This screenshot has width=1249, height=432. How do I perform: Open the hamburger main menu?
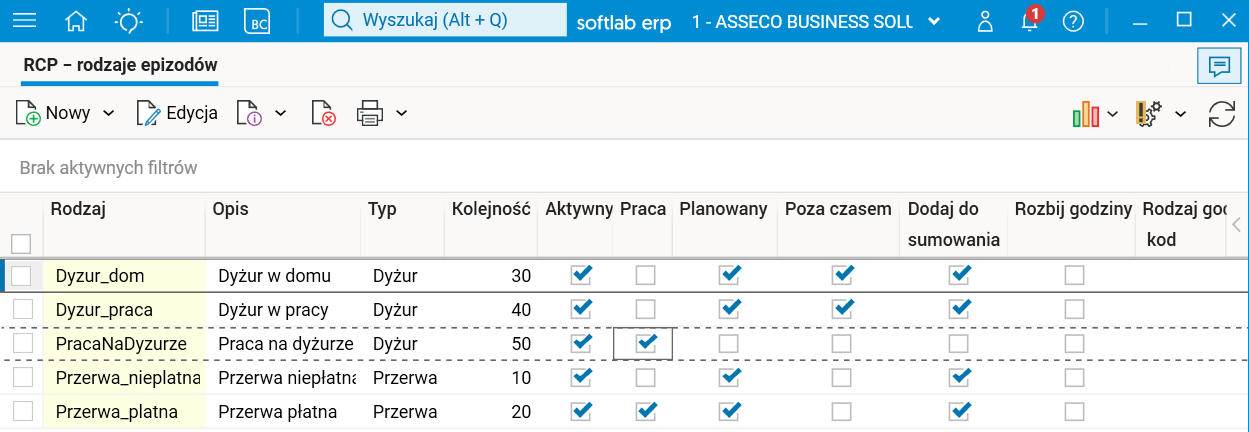22,21
